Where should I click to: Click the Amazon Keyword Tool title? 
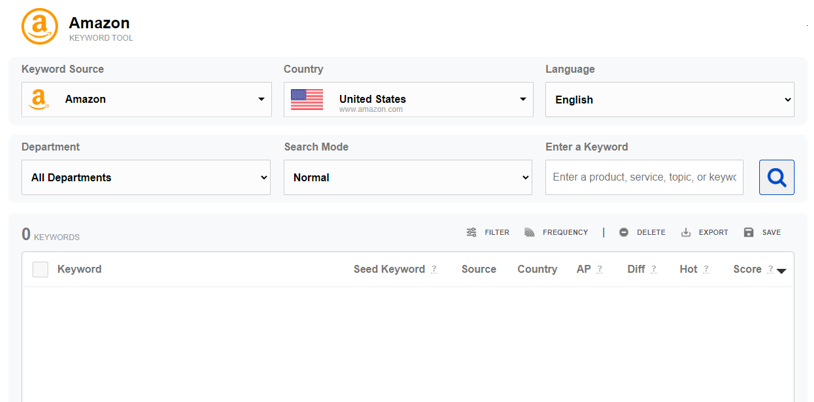coord(101,29)
